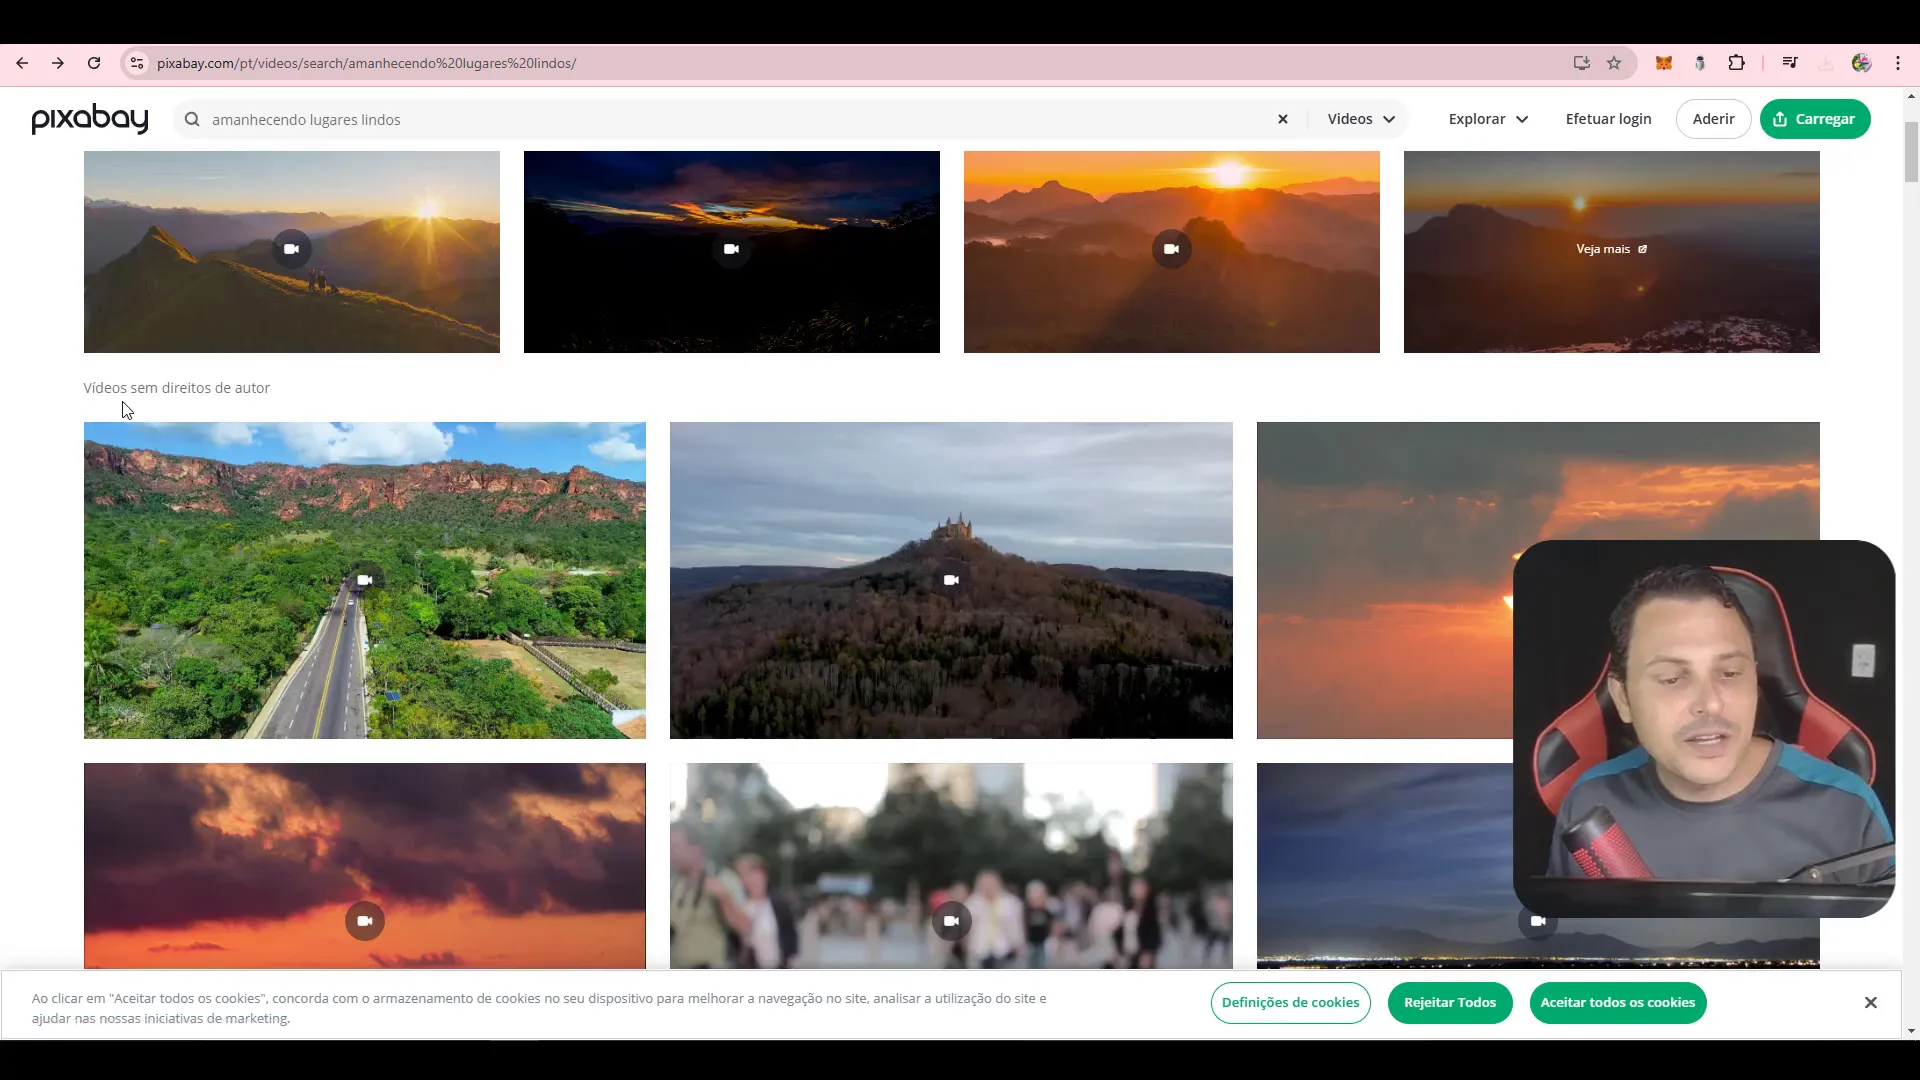Go back with the browser back arrow
1920x1080 pixels.
click(22, 63)
